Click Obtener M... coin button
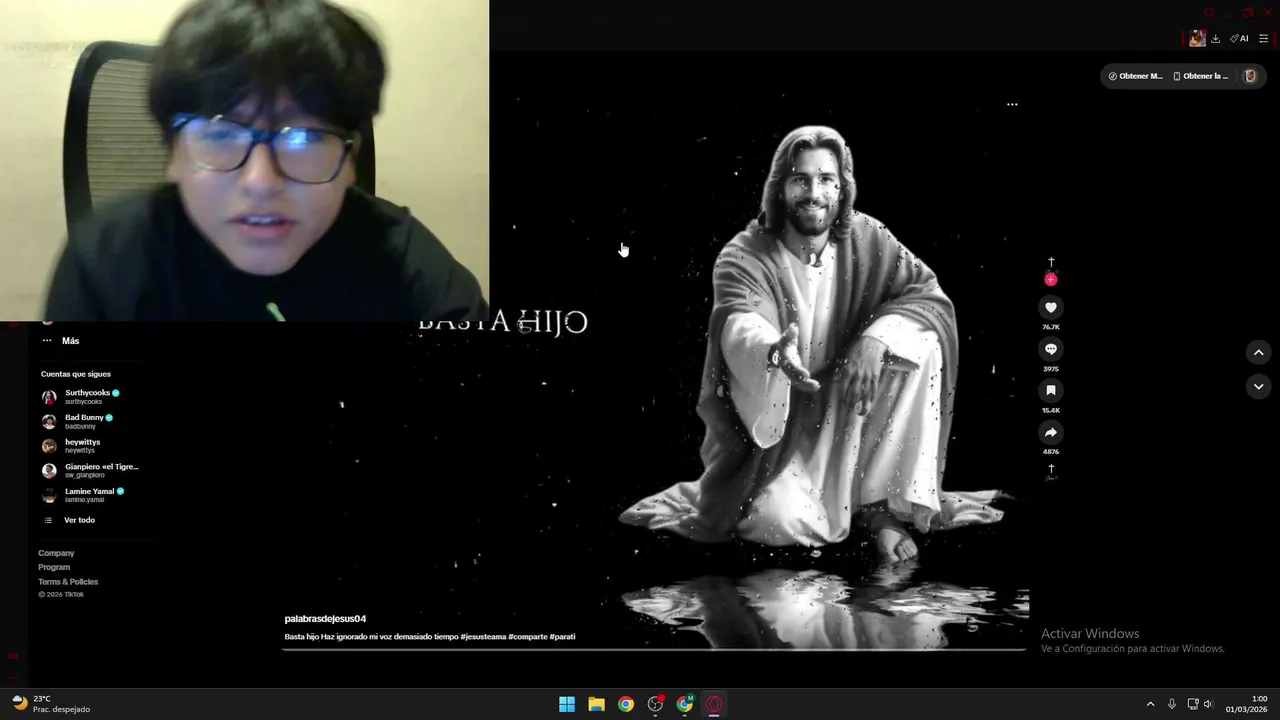Screen dimensions: 1280x720 [x=1135, y=76]
